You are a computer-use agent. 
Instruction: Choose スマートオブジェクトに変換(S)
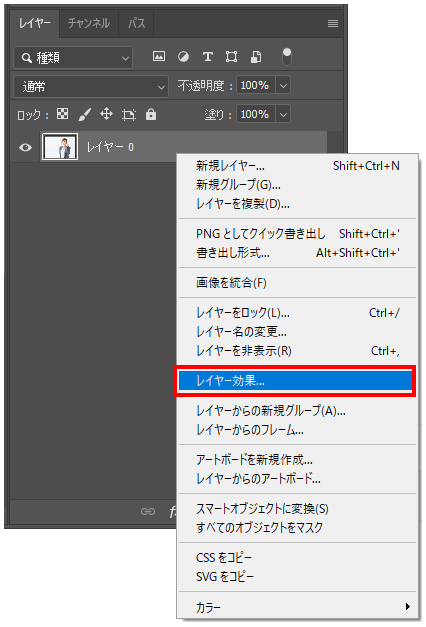[x=297, y=509]
